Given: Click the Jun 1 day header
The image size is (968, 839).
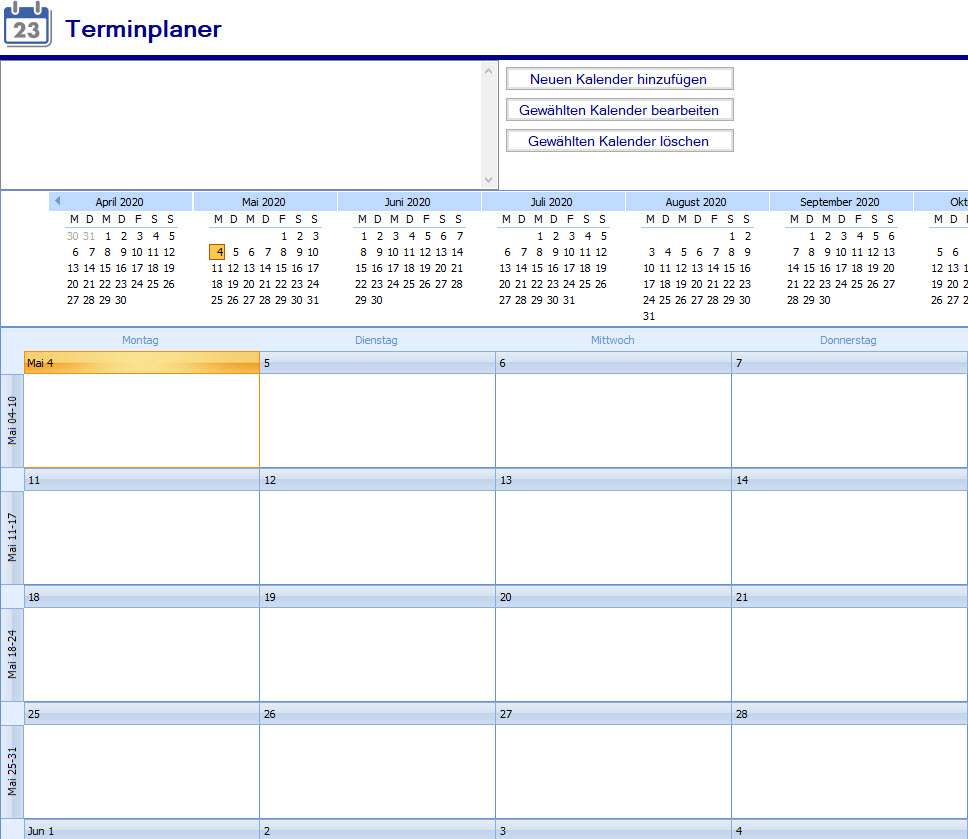Looking at the screenshot, I should click(141, 830).
